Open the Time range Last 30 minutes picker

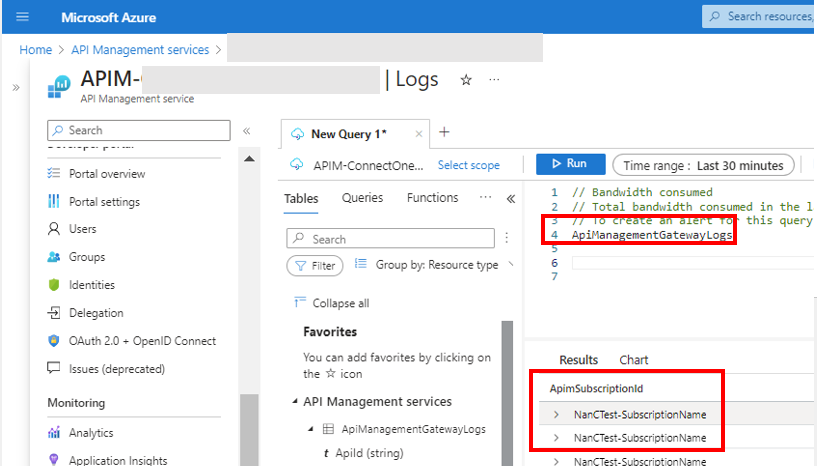tap(703, 166)
